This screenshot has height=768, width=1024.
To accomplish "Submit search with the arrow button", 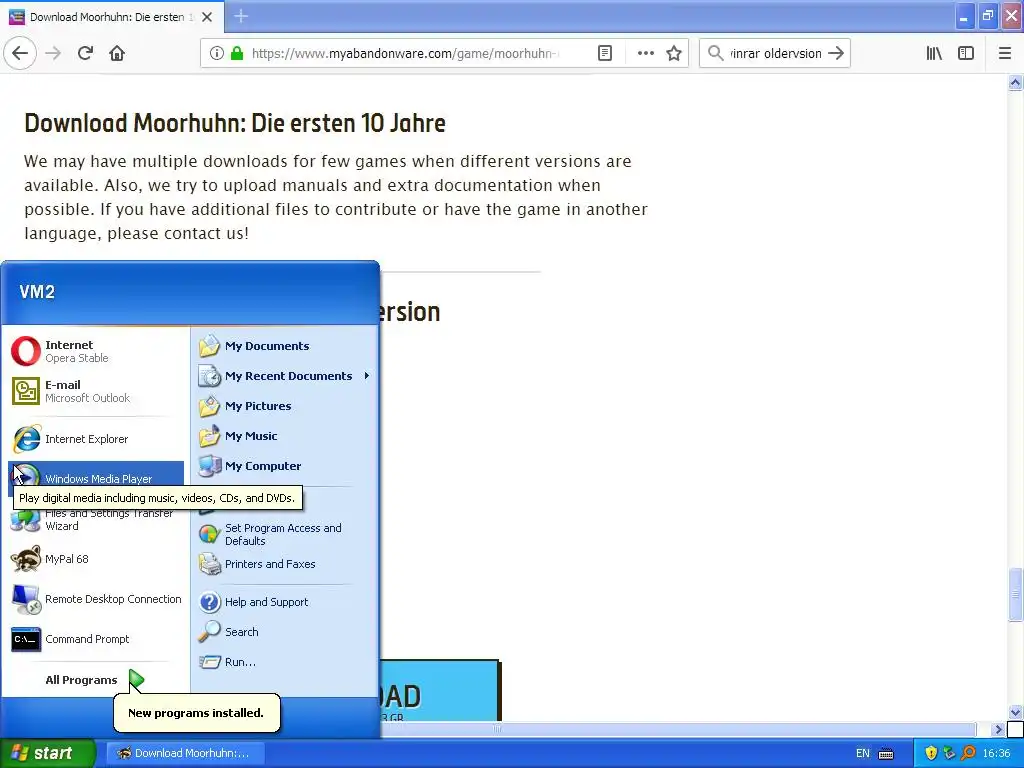I will click(836, 53).
